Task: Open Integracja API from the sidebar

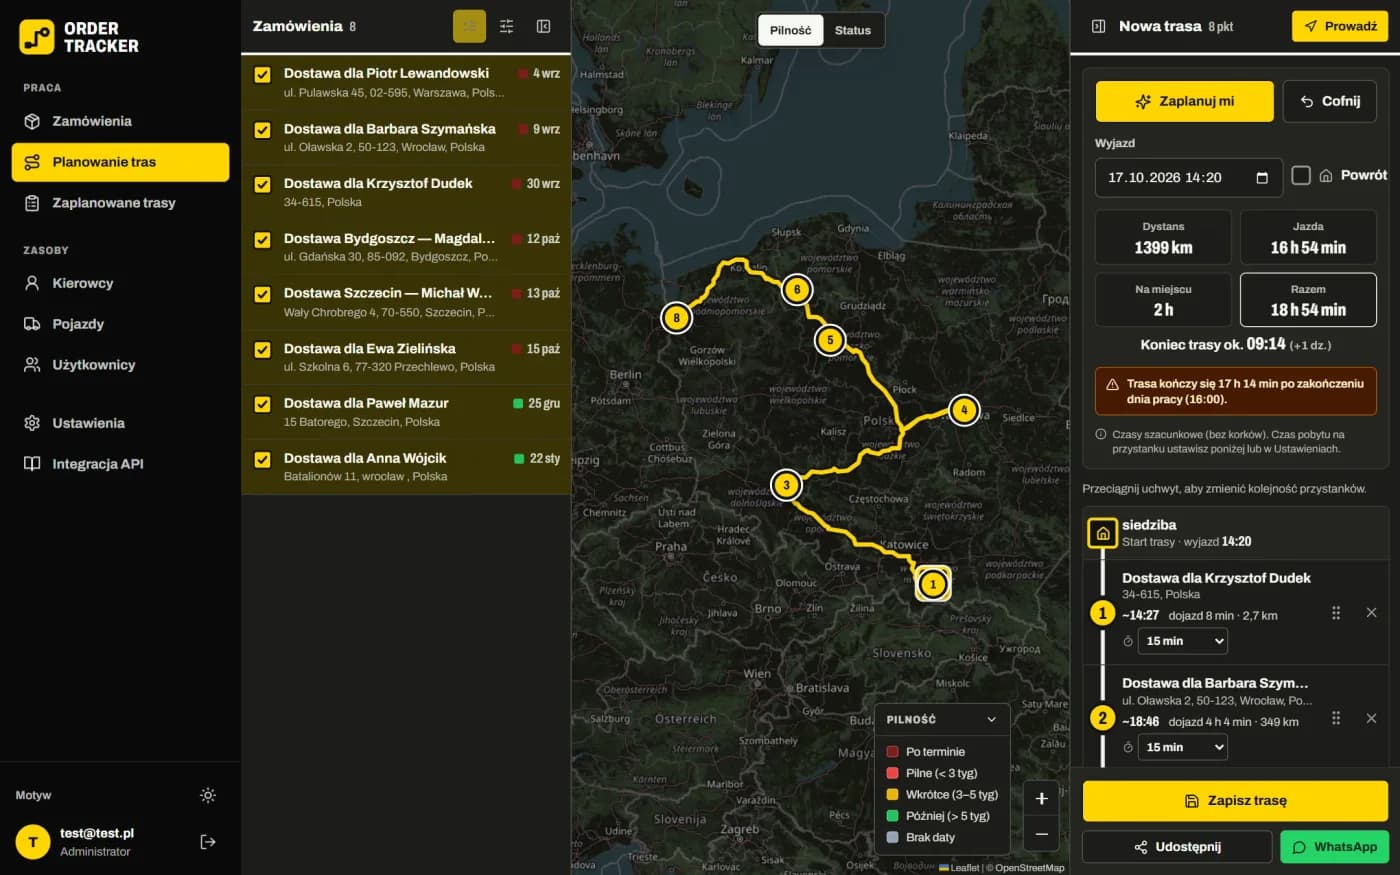Action: tap(120, 464)
